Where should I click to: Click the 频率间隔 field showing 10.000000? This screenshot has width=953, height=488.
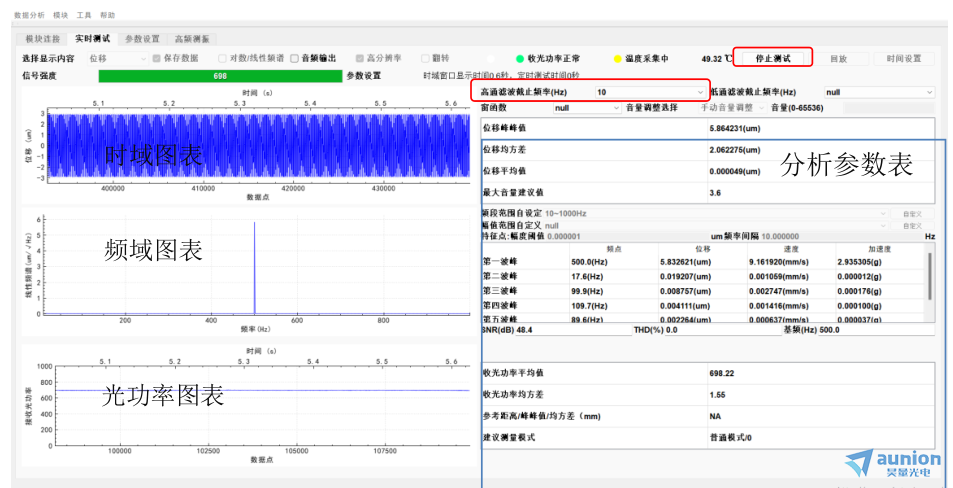pos(842,236)
